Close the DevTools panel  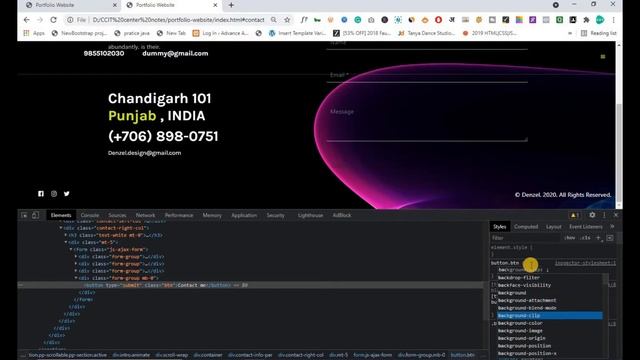616,215
